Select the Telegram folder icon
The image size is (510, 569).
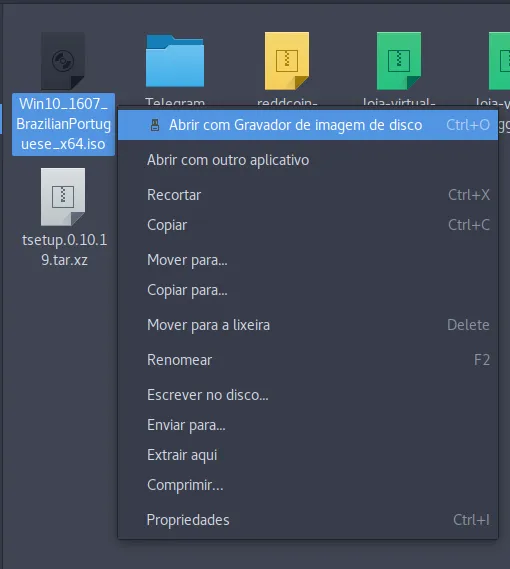(175, 61)
